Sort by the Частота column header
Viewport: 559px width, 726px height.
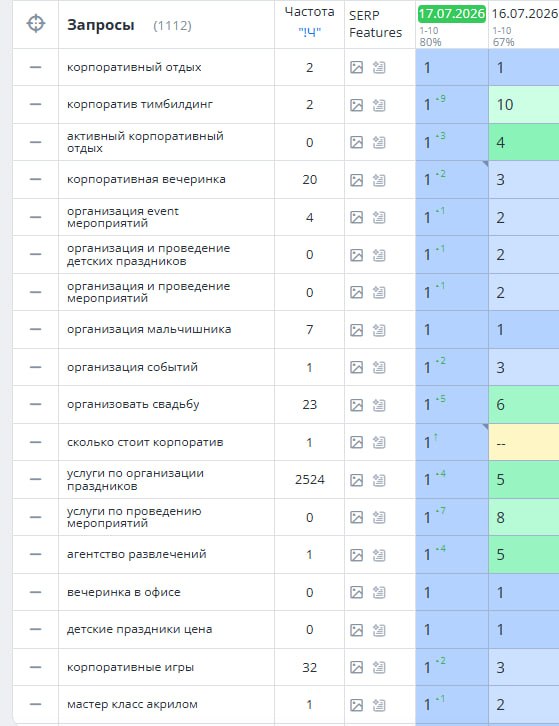309,12
